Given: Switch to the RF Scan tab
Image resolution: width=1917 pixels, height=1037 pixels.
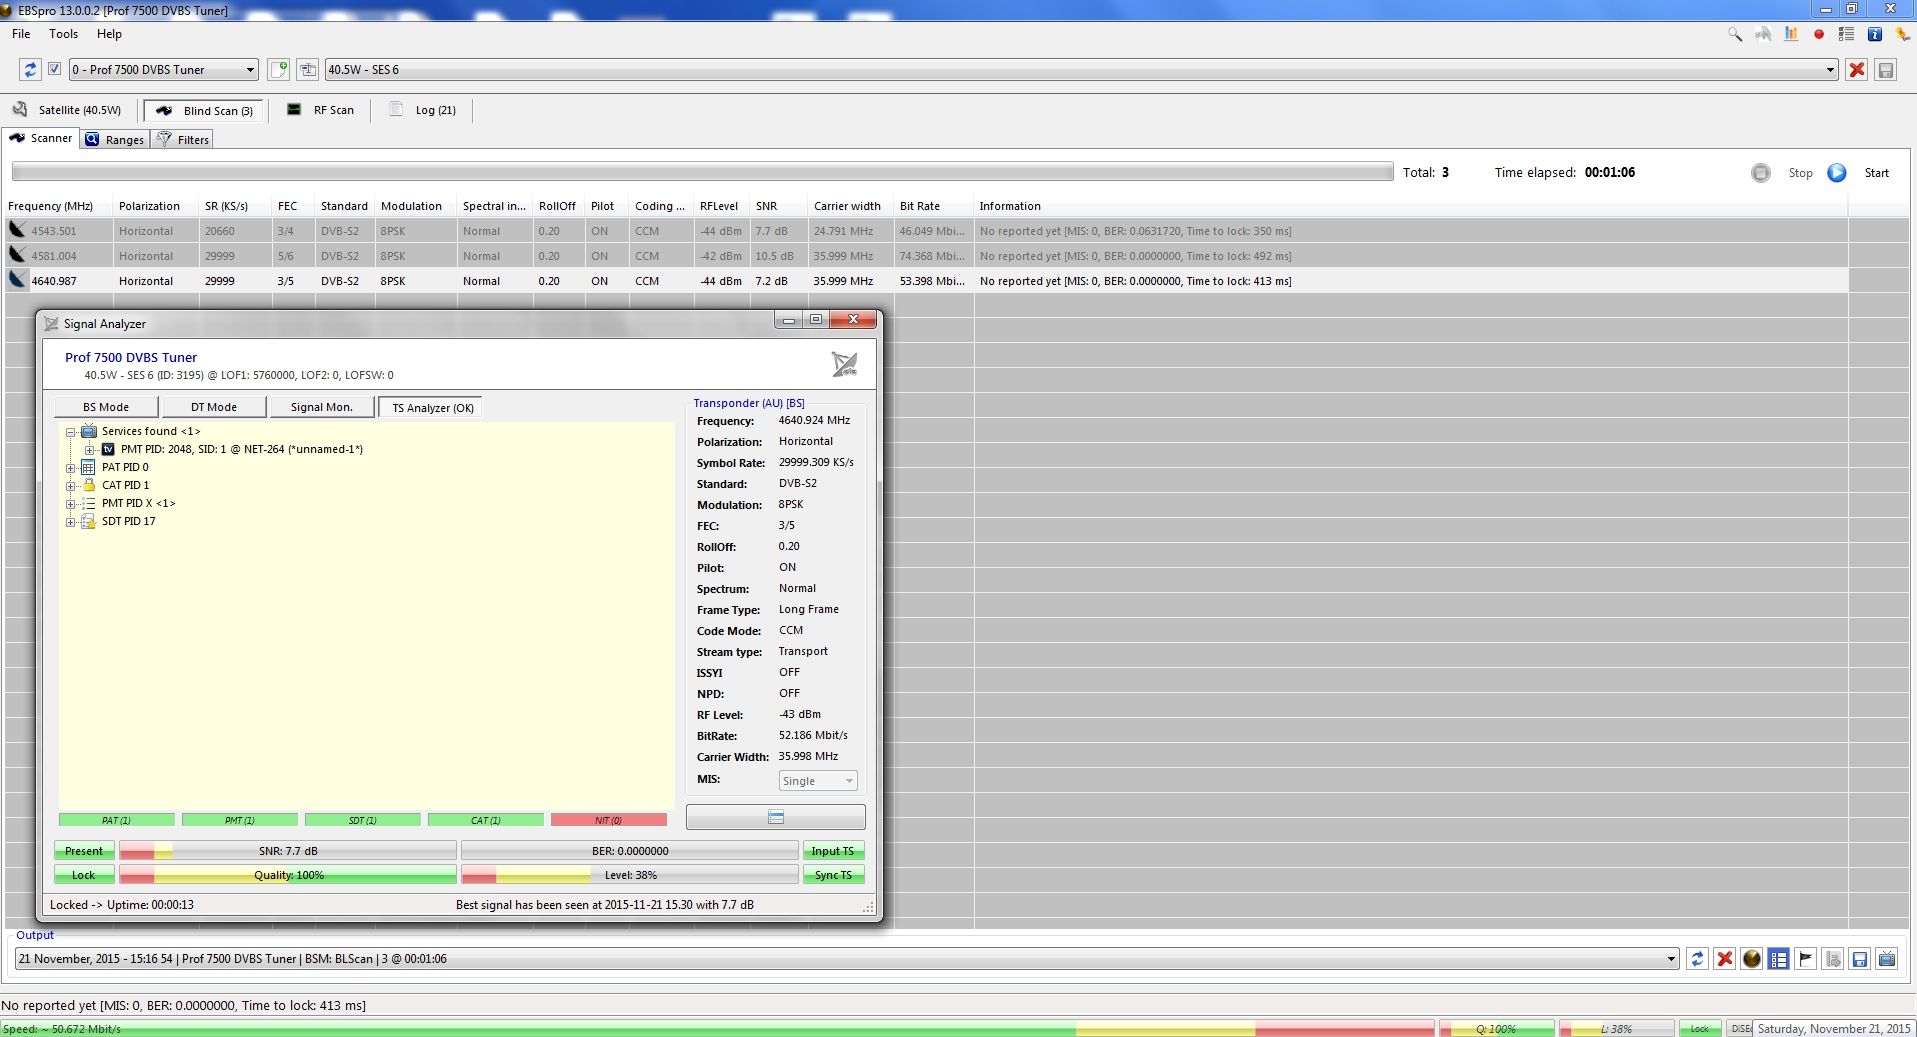Looking at the screenshot, I should click(x=320, y=110).
